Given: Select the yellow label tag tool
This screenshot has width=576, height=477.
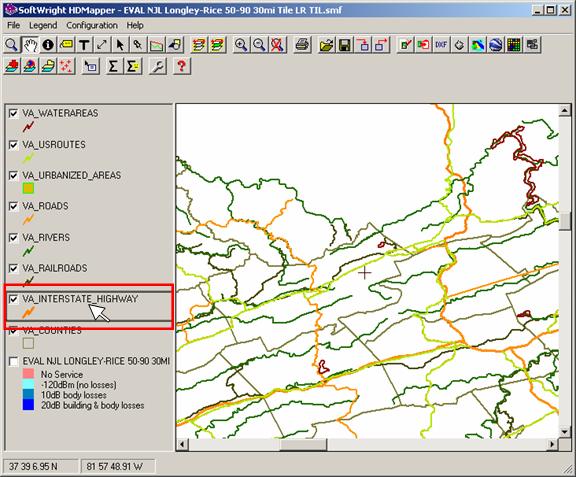Looking at the screenshot, I should [x=66, y=45].
